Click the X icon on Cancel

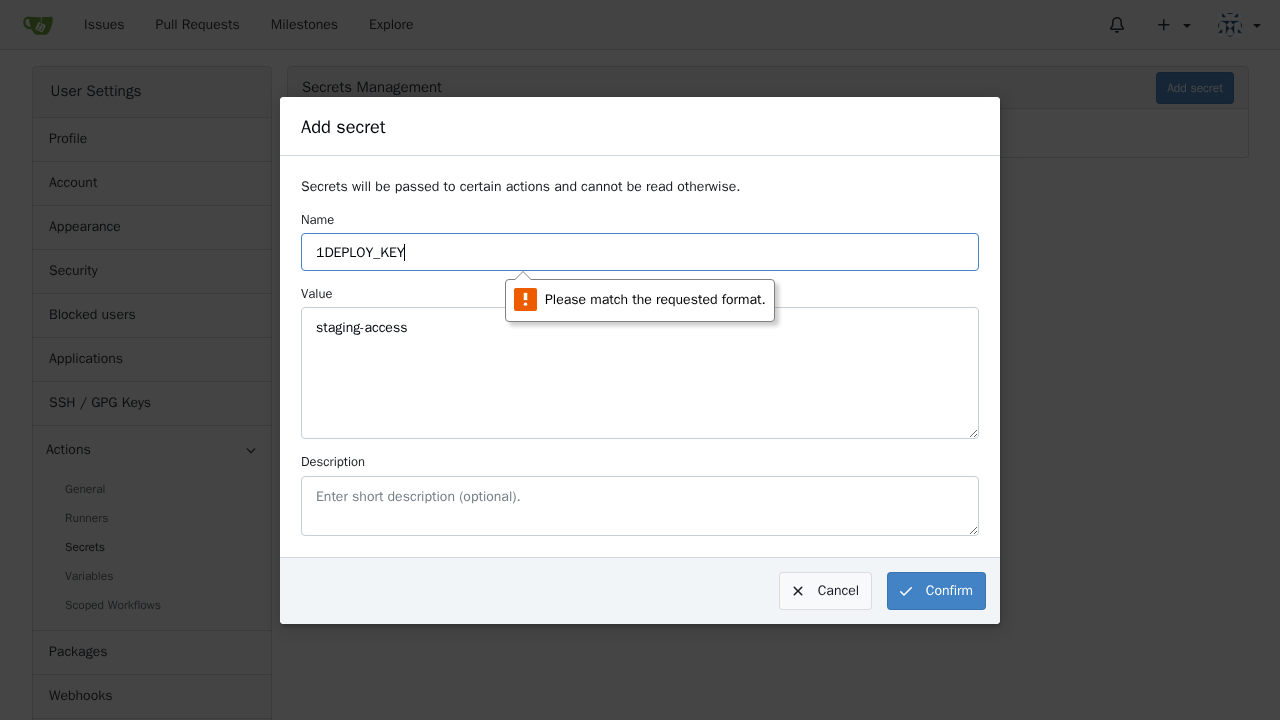tap(798, 591)
